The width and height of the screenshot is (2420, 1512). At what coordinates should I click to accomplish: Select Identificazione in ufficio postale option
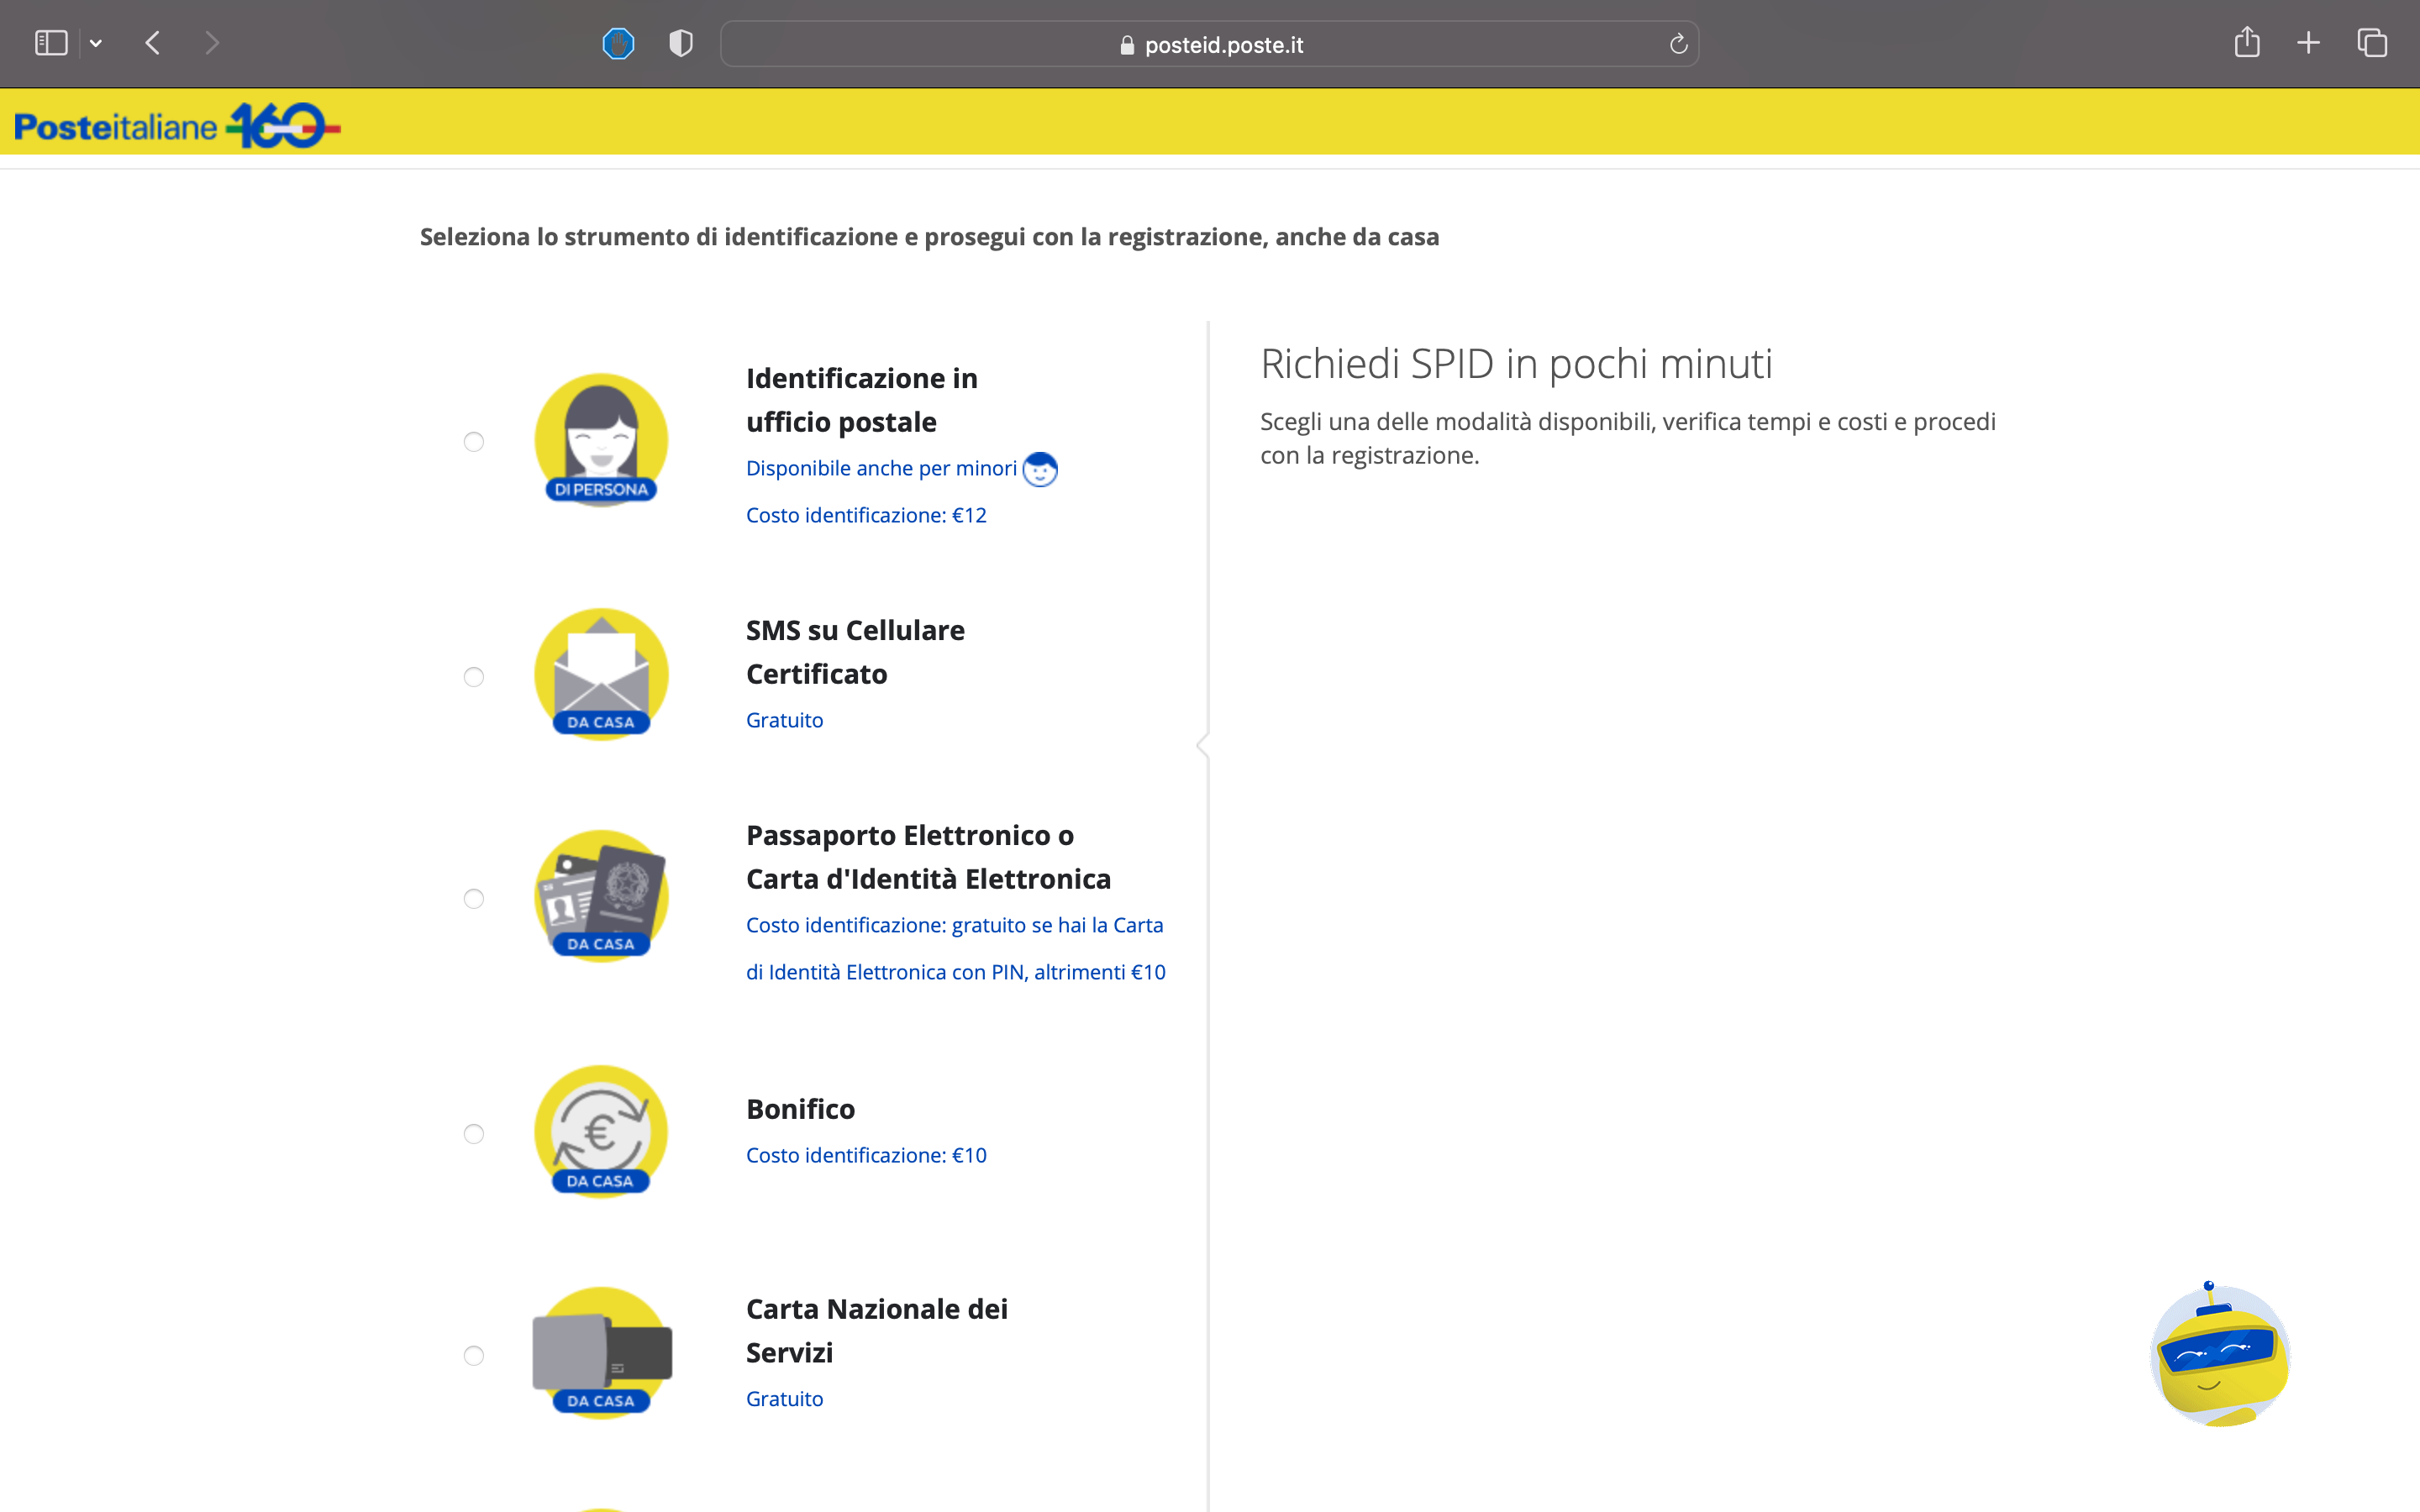[x=473, y=441]
